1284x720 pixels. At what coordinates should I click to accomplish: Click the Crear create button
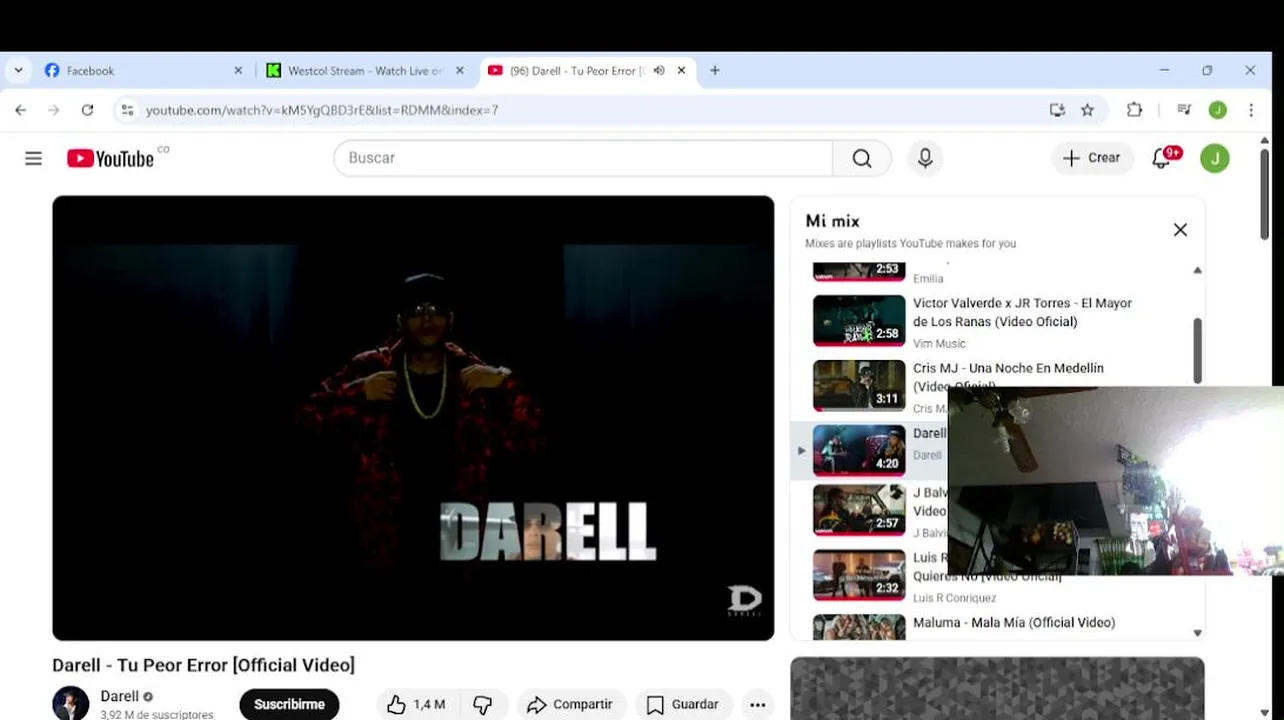coord(1092,158)
